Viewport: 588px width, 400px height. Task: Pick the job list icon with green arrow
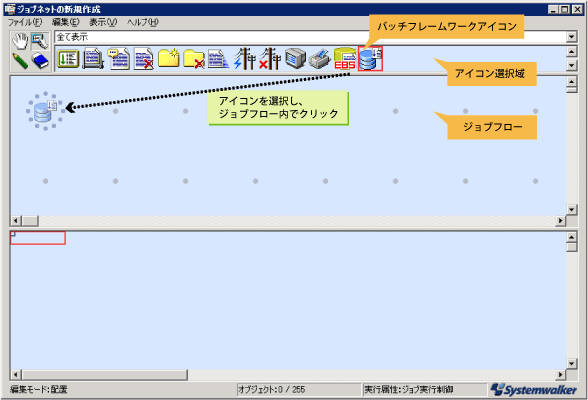coord(68,59)
